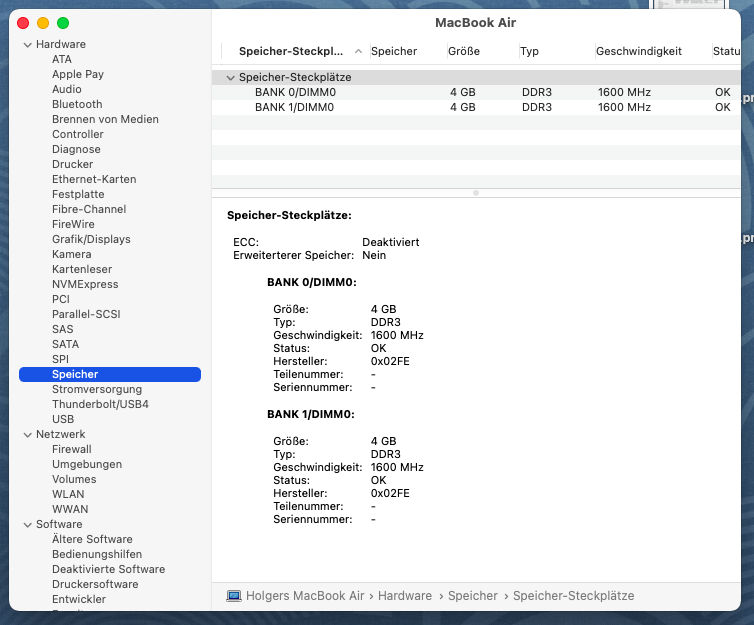Click the highlighted Speicher entry
The width and height of the screenshot is (754, 625).
(110, 375)
